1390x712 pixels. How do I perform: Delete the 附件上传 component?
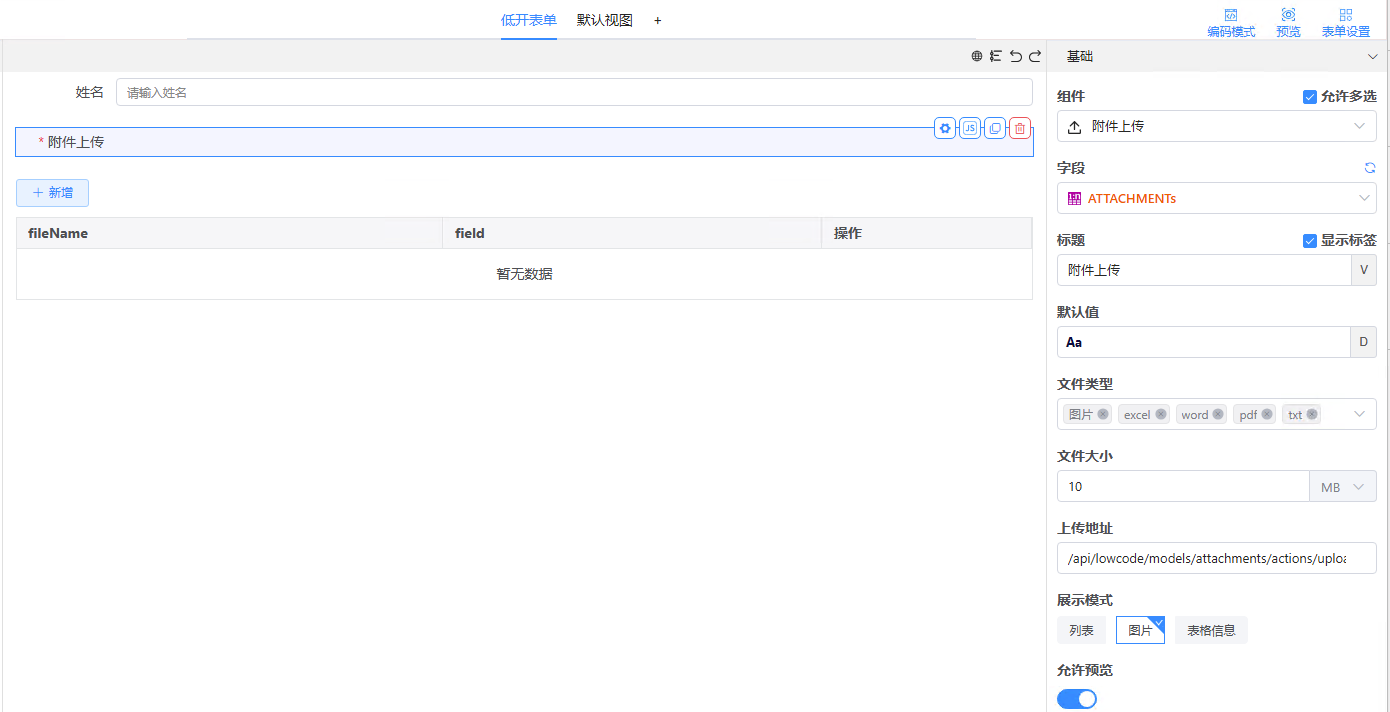(x=1020, y=128)
